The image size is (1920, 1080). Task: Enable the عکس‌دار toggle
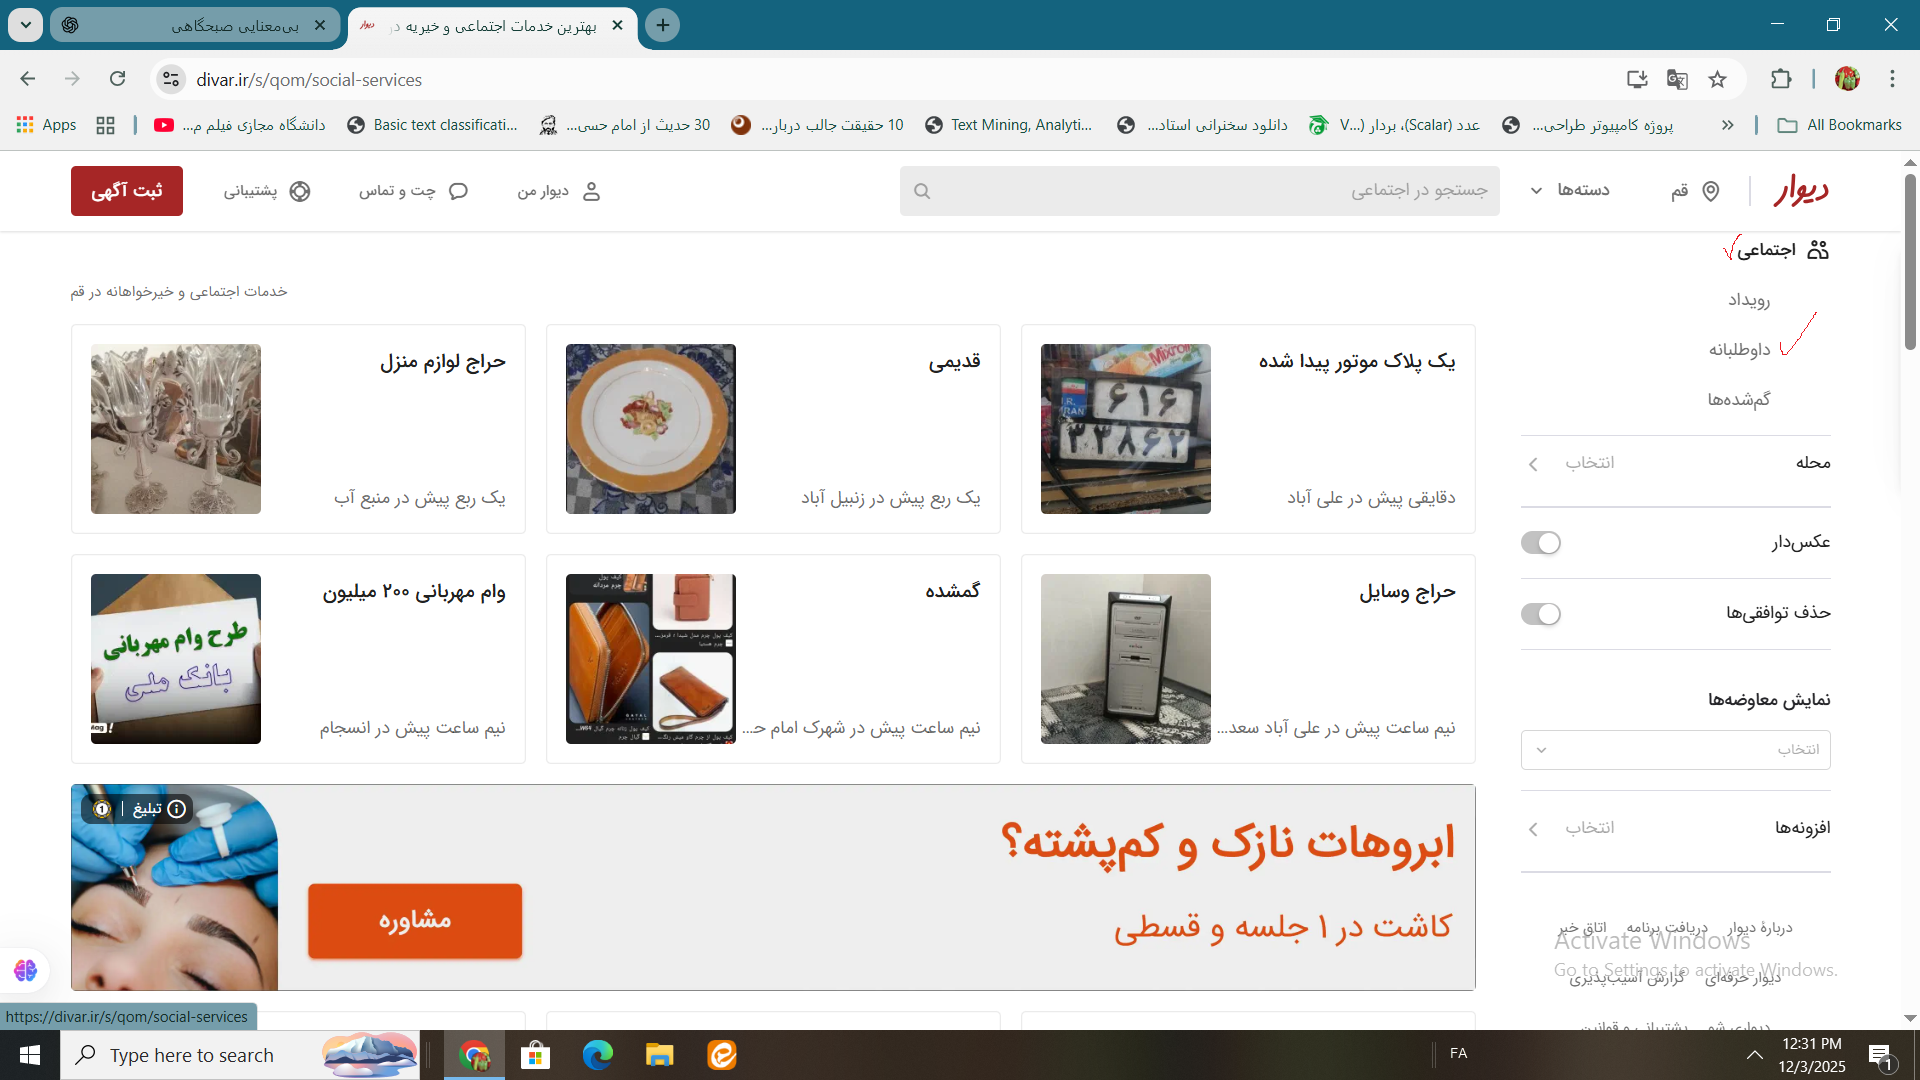click(1540, 543)
